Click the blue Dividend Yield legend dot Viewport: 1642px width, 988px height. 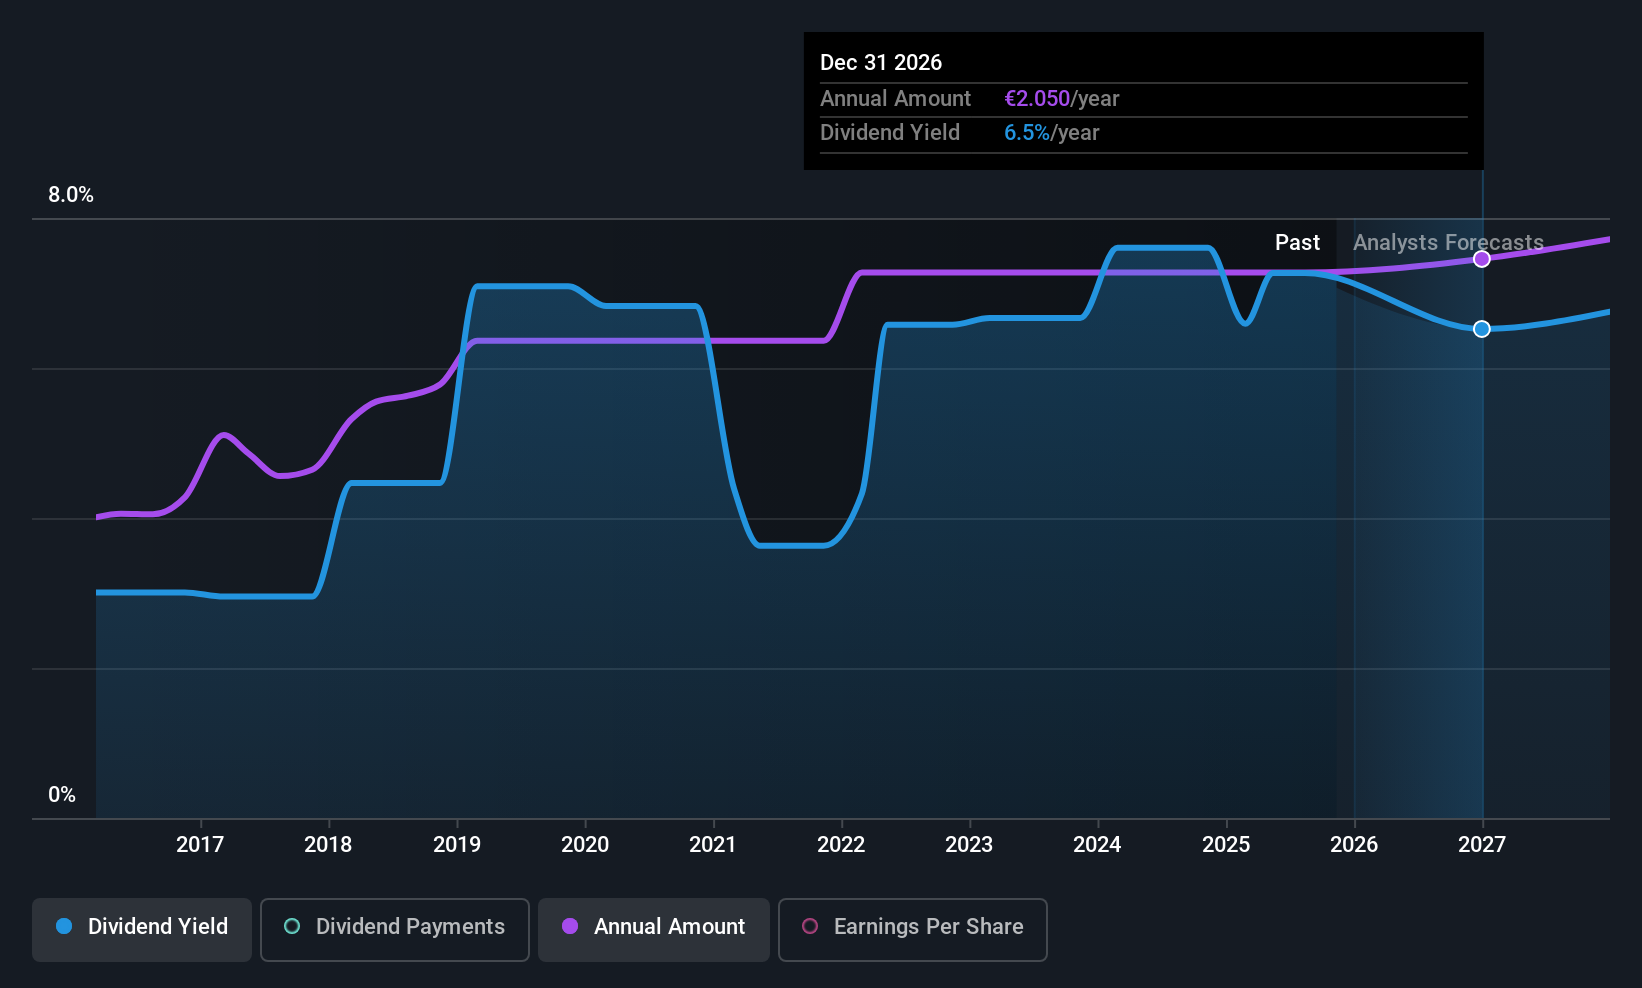click(64, 926)
